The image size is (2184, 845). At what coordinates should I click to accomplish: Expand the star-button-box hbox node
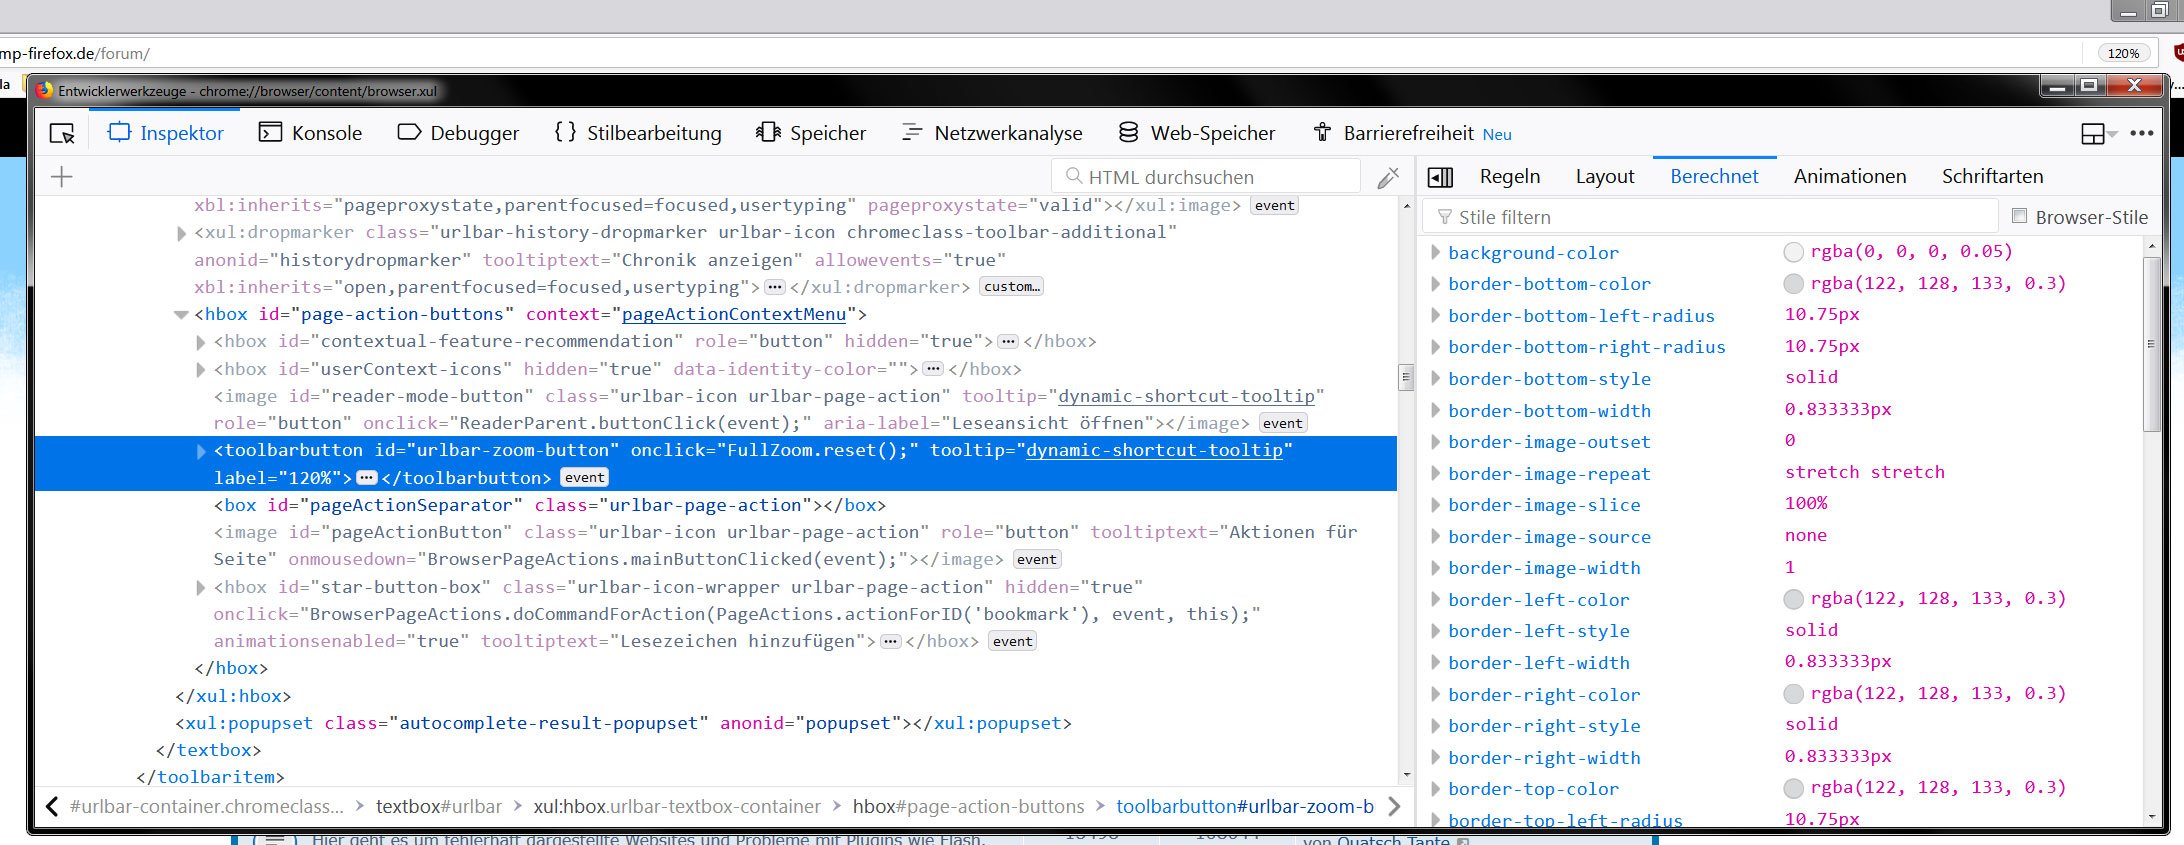(201, 588)
